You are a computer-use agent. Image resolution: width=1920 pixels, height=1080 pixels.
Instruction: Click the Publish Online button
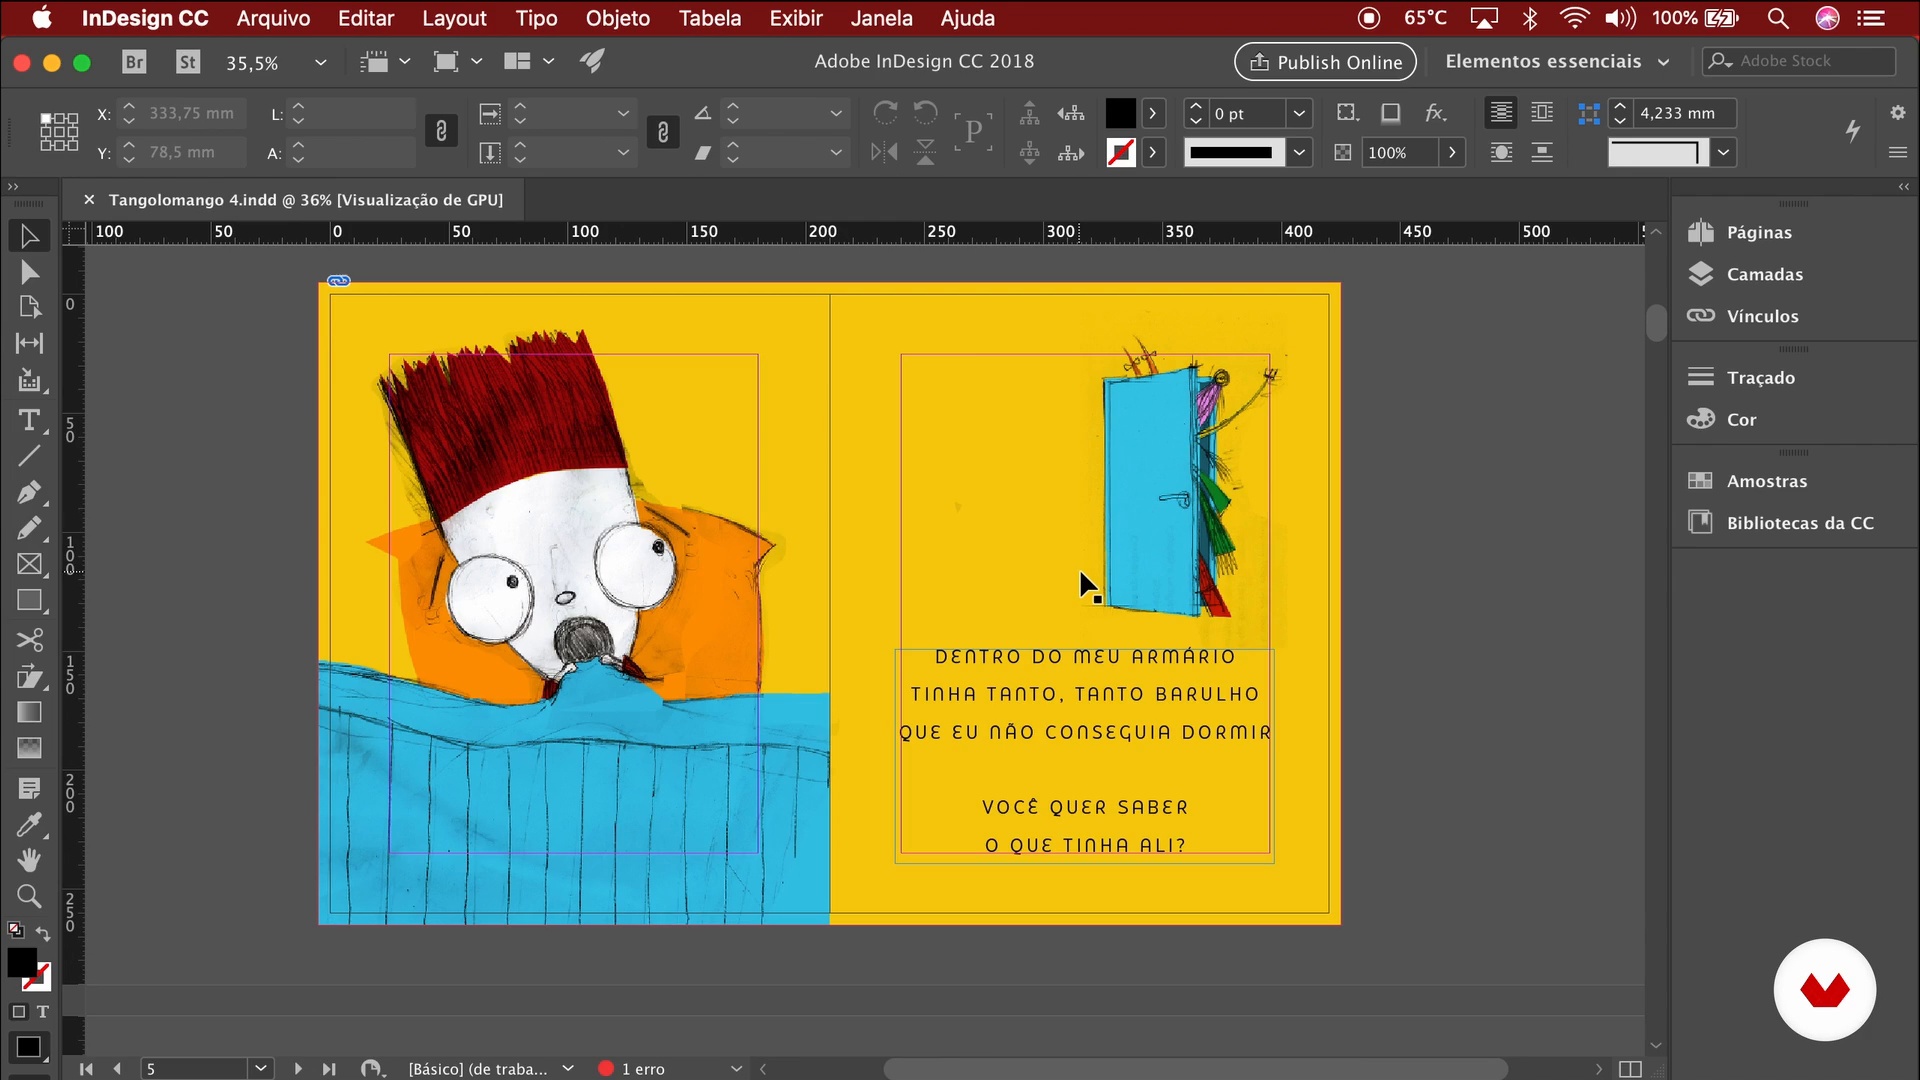1325,62
